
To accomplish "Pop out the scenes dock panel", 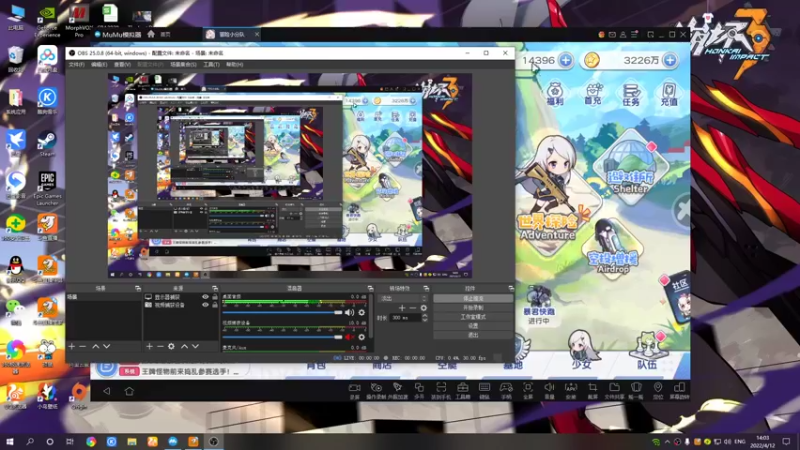I will tap(138, 288).
